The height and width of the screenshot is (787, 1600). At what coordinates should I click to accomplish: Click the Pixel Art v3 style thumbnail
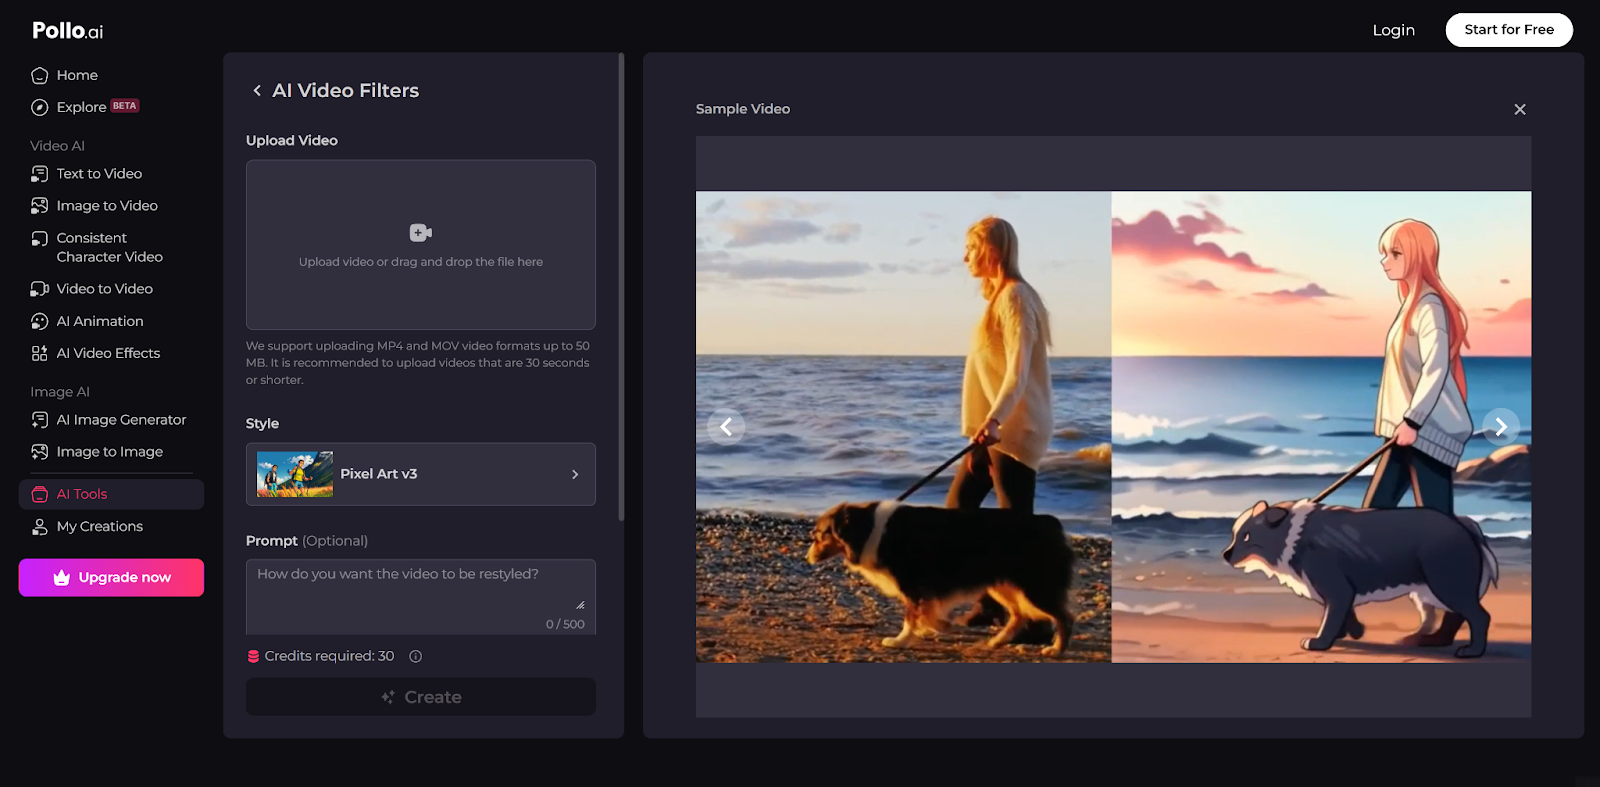tap(295, 474)
